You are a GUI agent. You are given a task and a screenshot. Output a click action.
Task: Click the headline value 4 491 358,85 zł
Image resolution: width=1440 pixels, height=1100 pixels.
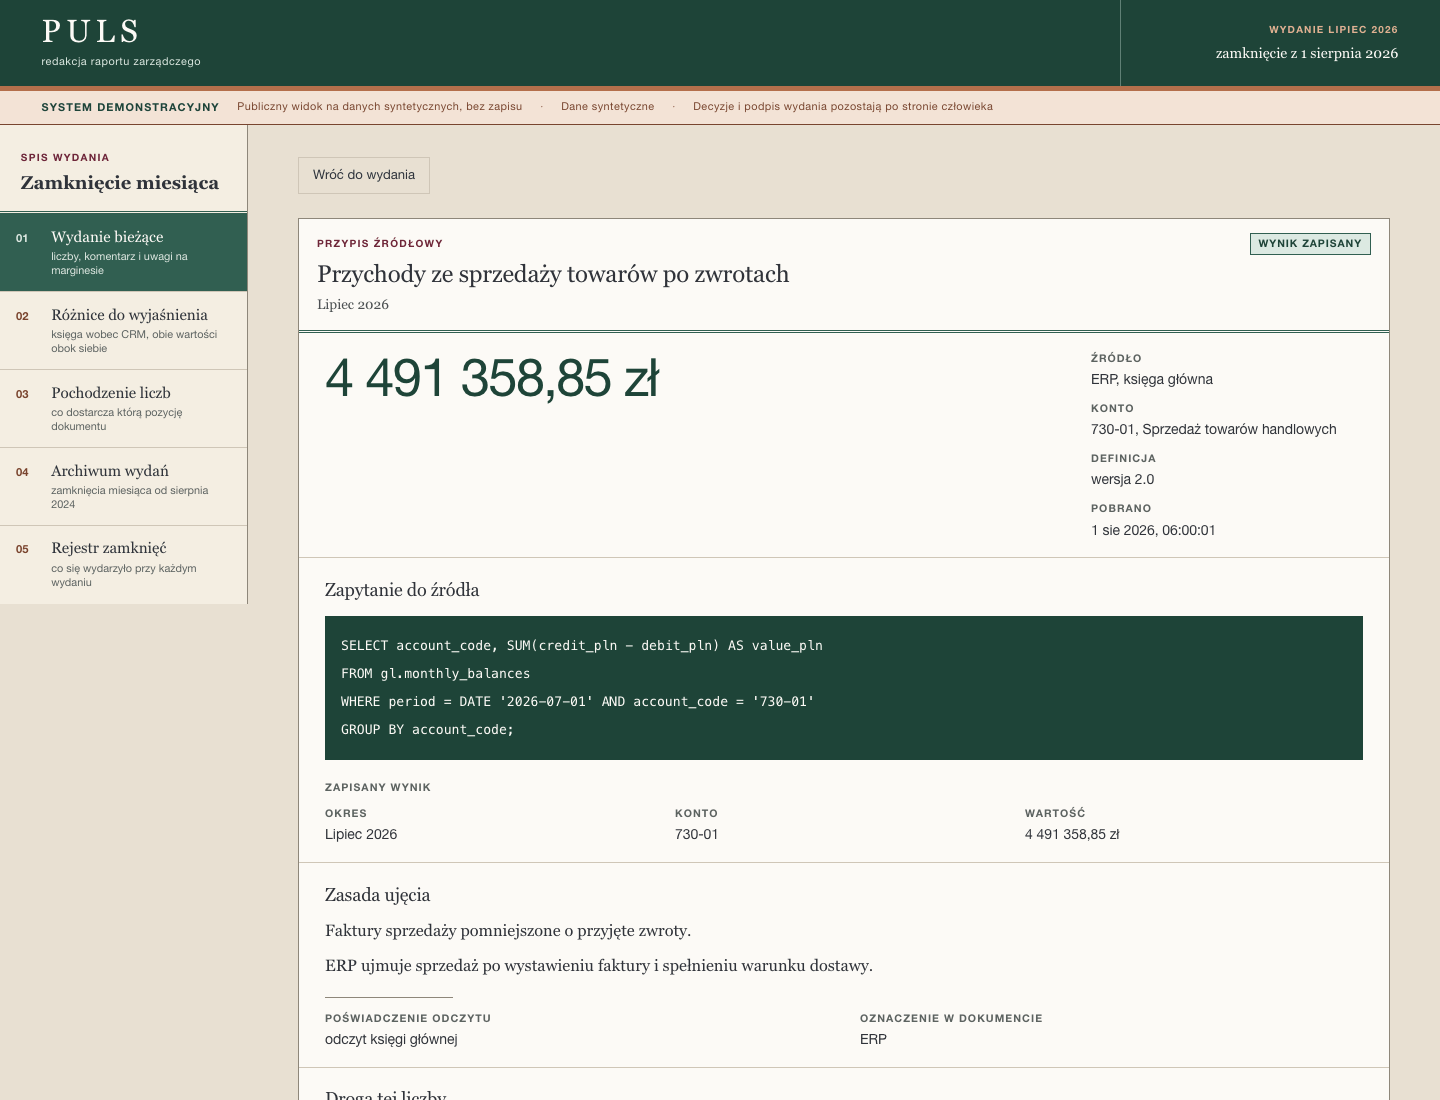(492, 379)
